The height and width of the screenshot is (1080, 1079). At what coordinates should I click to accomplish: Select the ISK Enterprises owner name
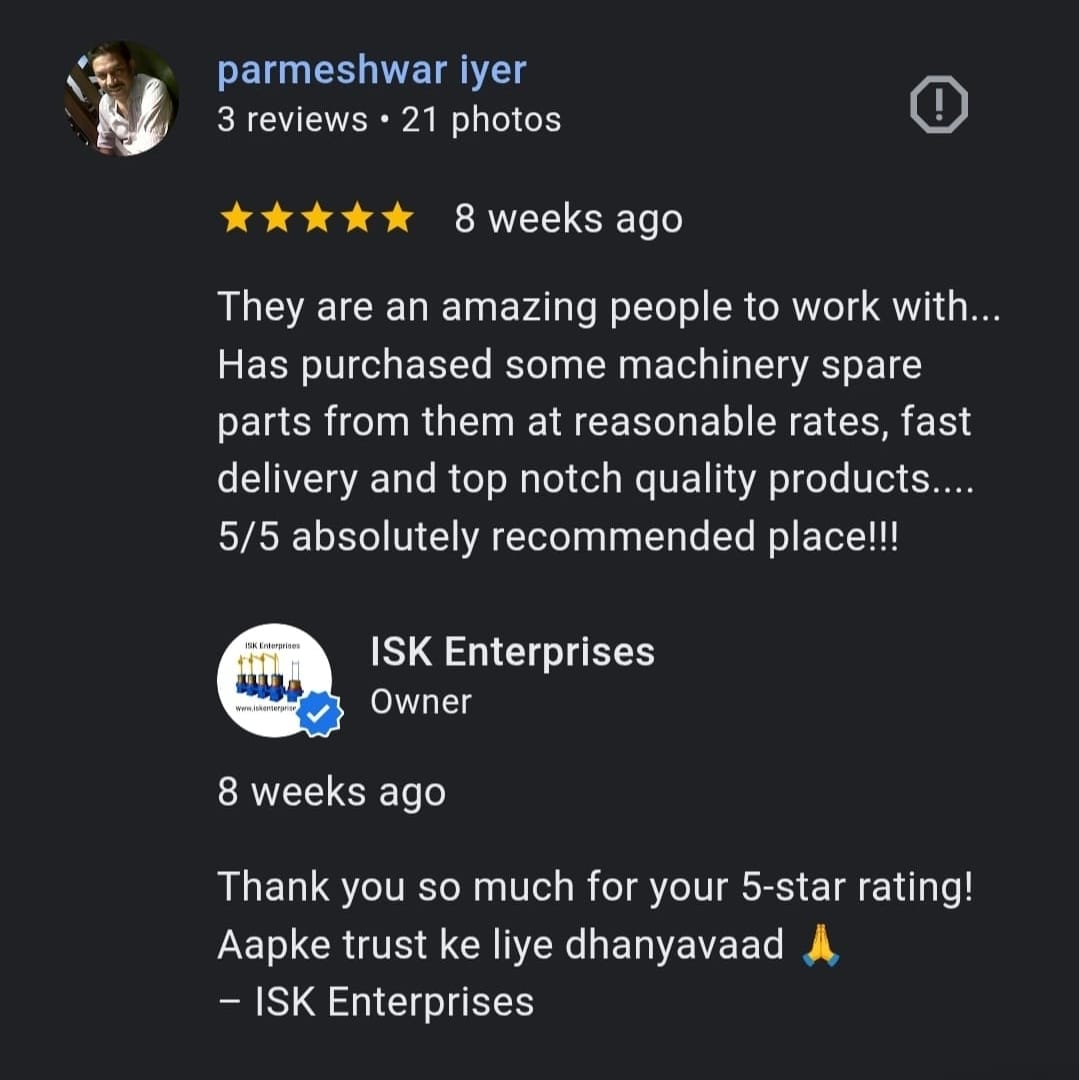pos(512,652)
